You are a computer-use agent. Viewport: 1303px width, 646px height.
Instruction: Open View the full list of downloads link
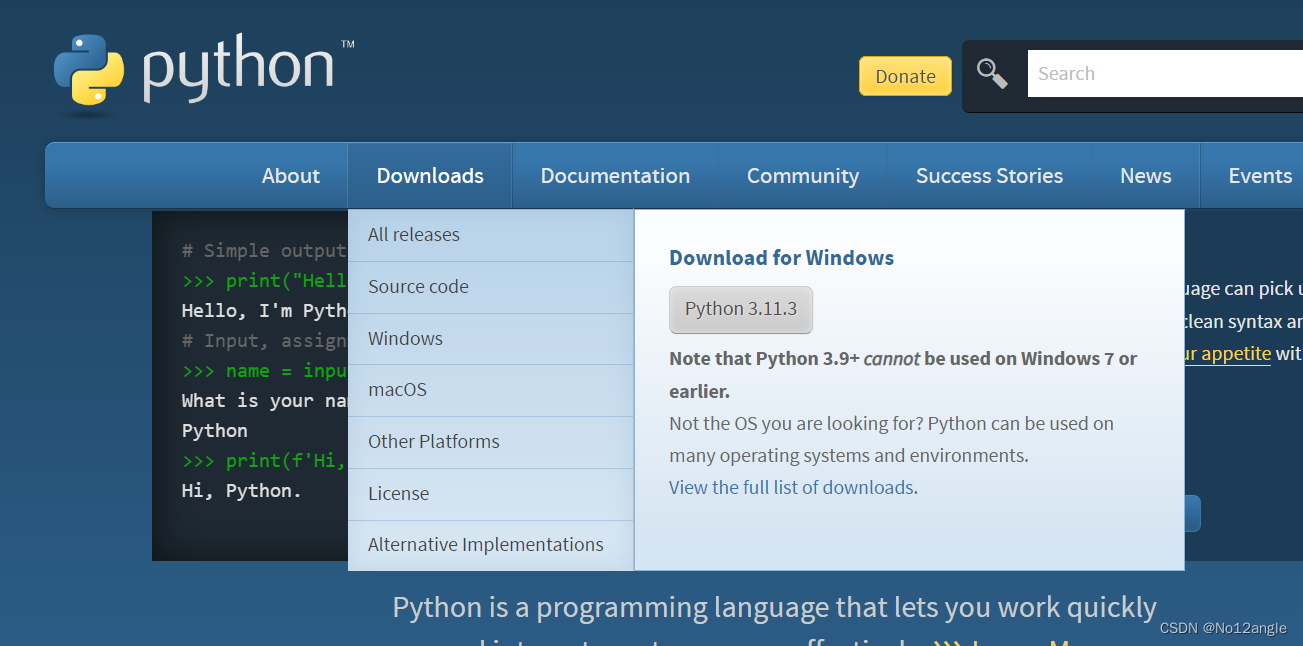791,488
